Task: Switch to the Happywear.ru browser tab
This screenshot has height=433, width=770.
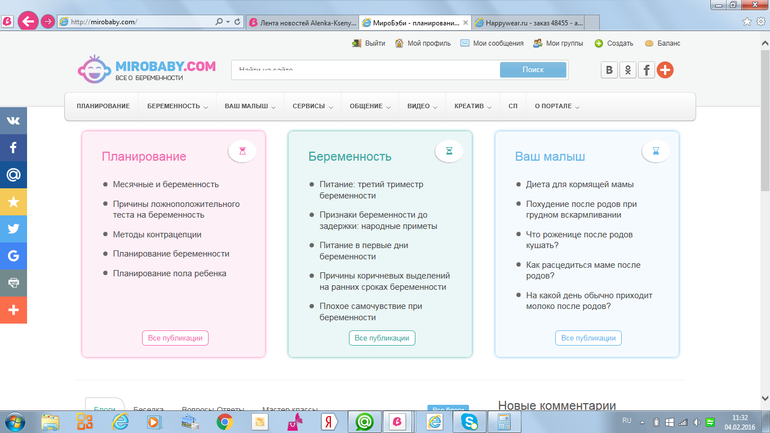Action: click(x=537, y=21)
